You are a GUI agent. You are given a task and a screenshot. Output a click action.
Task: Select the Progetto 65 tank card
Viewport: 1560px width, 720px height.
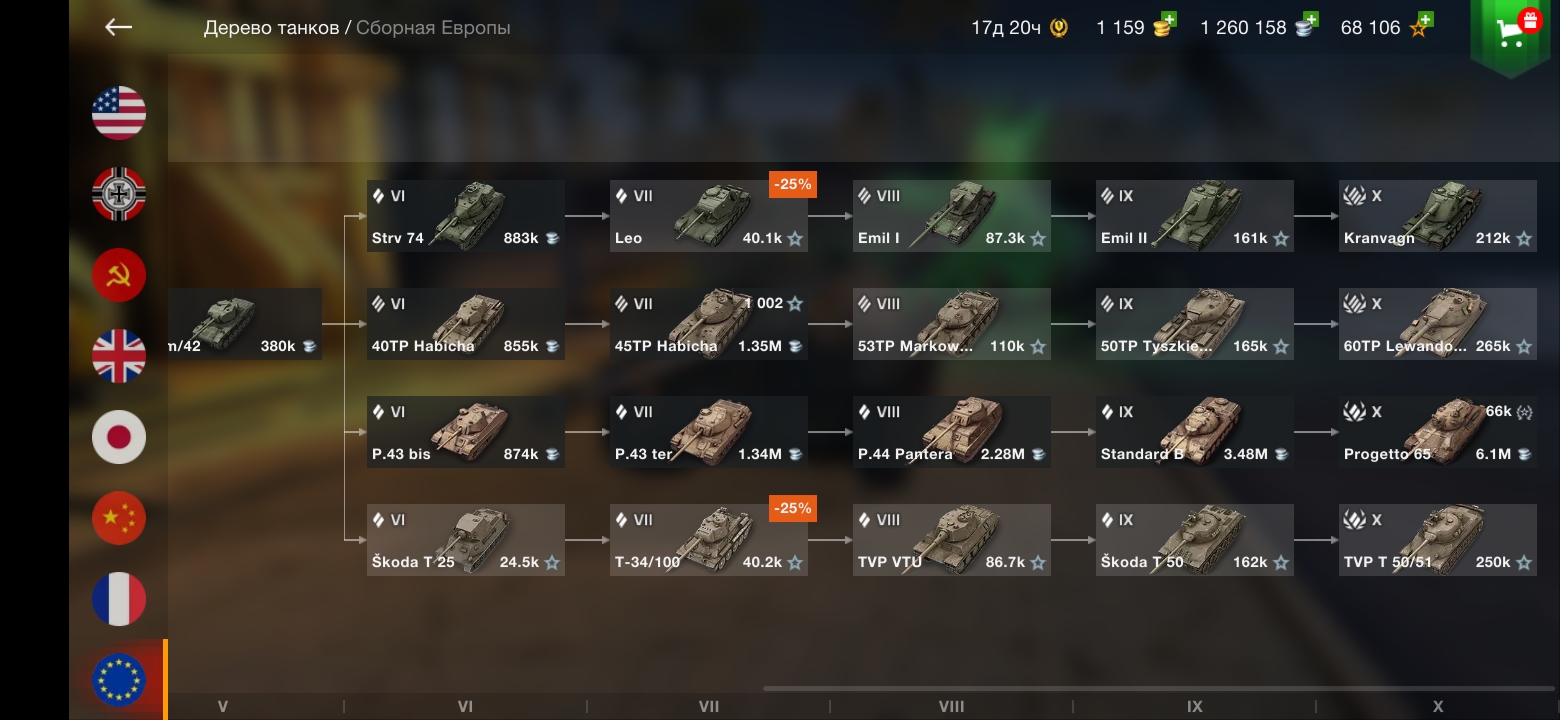click(x=1438, y=432)
